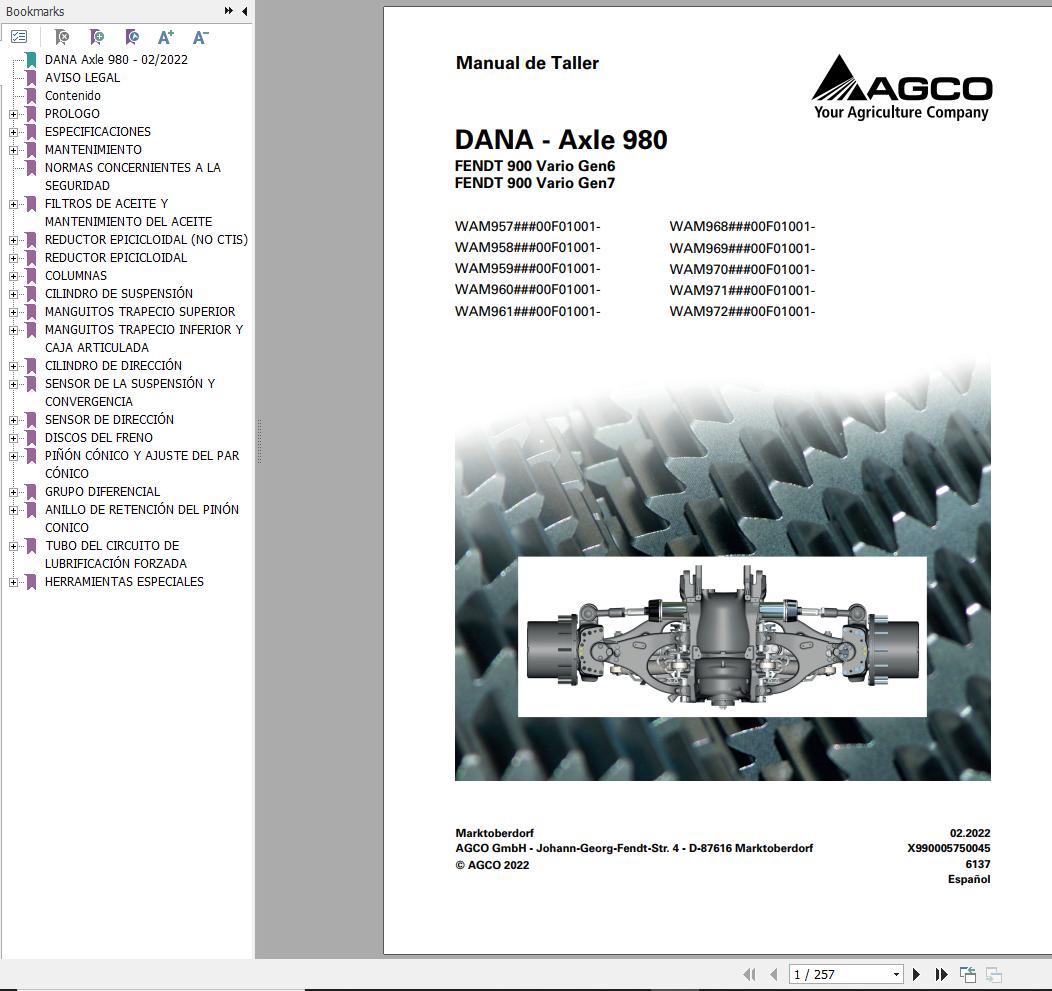
Task: Open the page number dropdown arrow
Action: click(896, 974)
